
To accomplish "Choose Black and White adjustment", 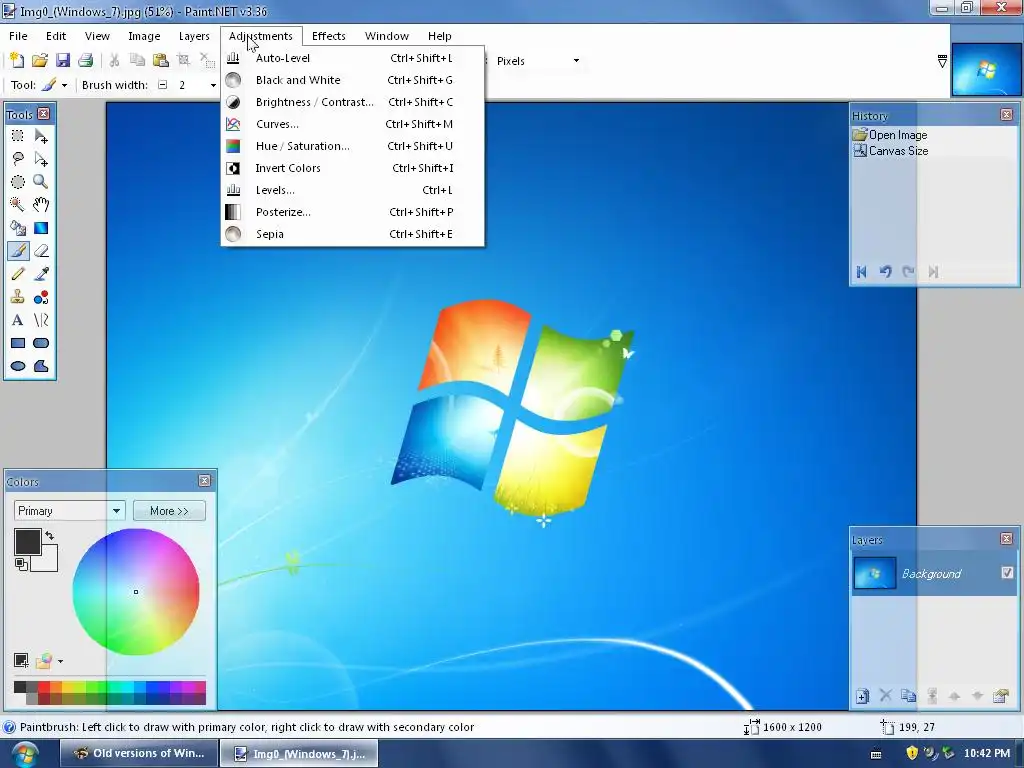I will [x=353, y=80].
